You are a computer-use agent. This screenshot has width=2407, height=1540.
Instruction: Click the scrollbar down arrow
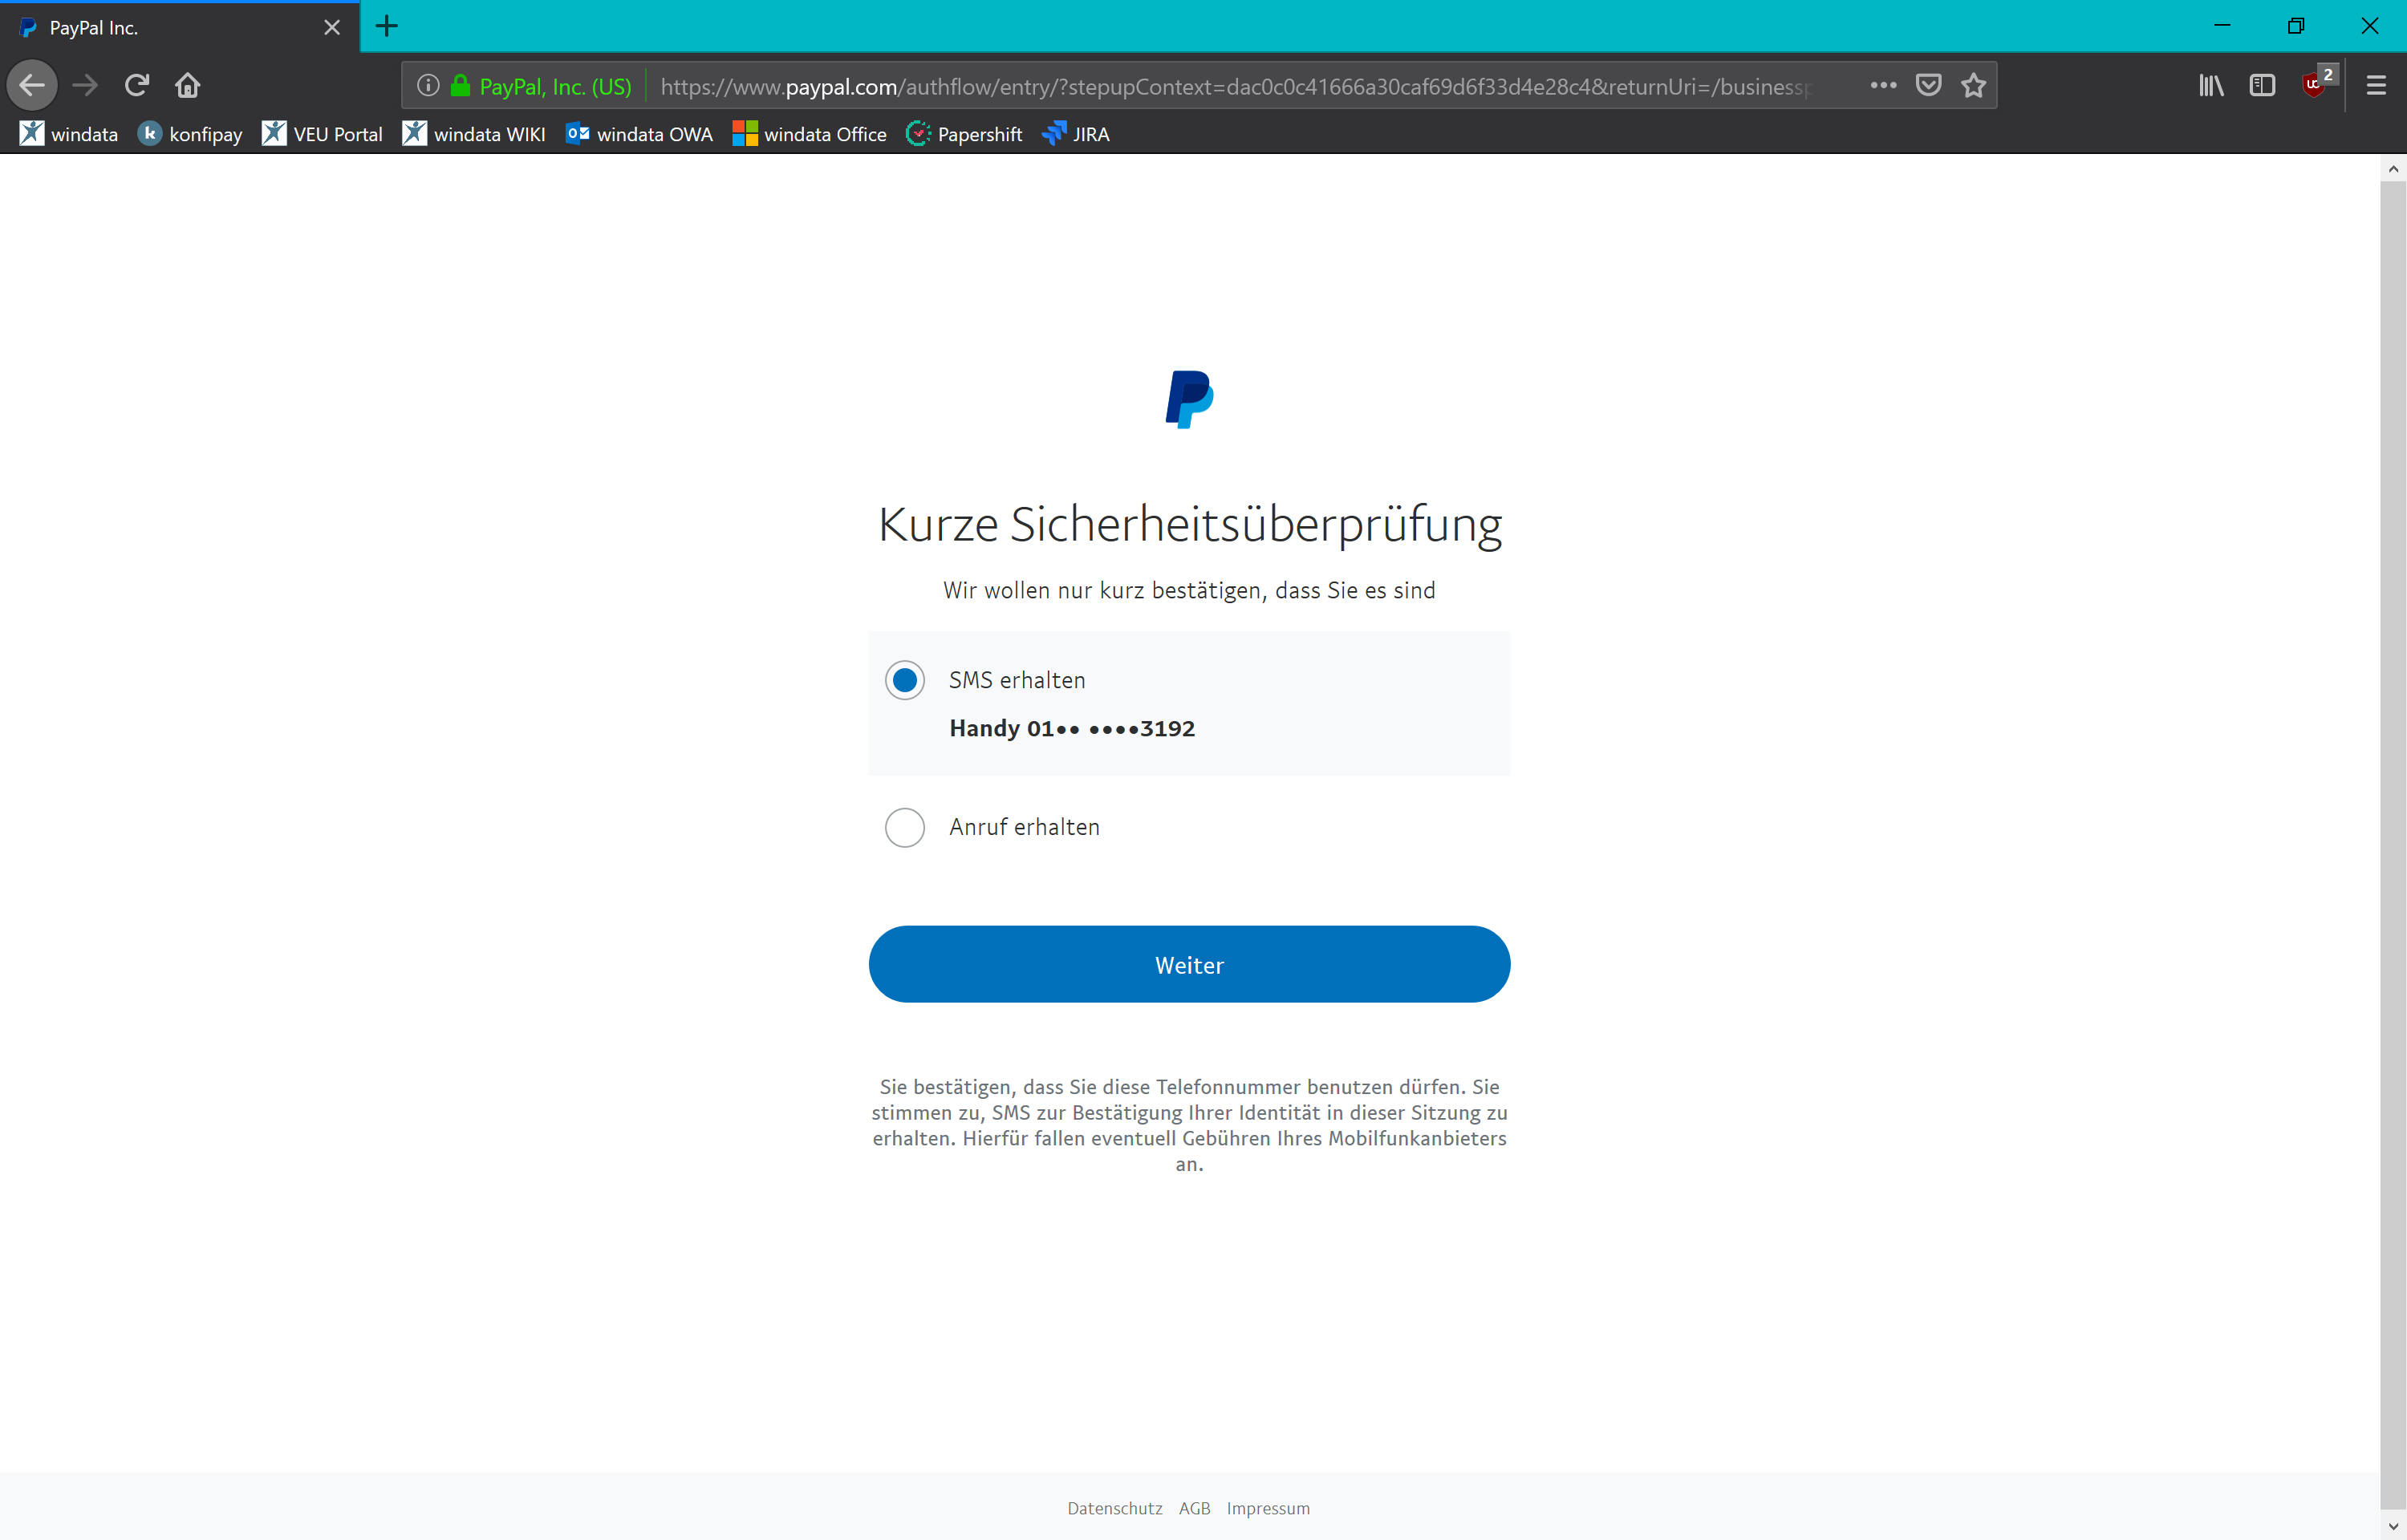click(2393, 1527)
